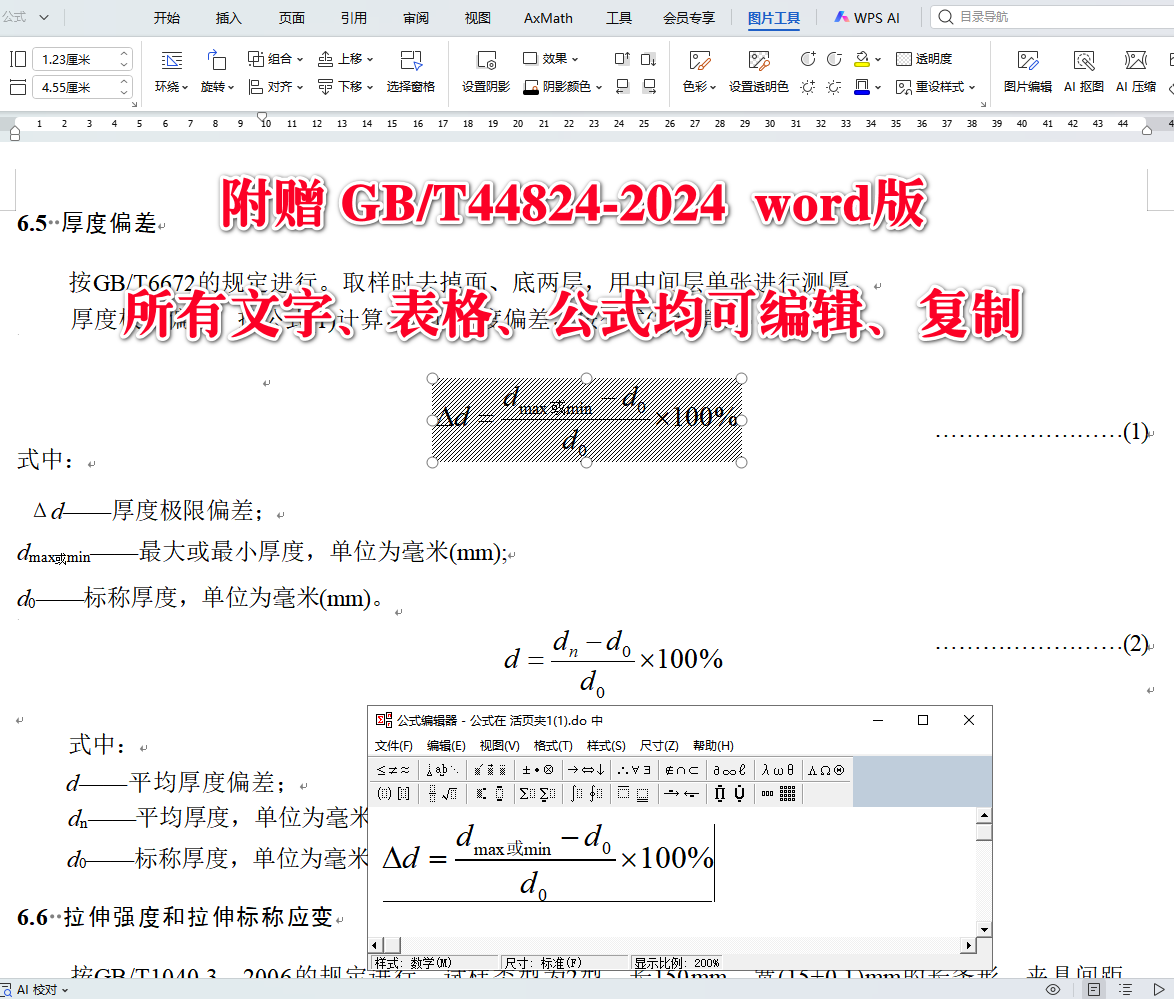Open the 色彩 color adjustment dropdown
Image resolution: width=1174 pixels, height=999 pixels.
click(x=699, y=86)
